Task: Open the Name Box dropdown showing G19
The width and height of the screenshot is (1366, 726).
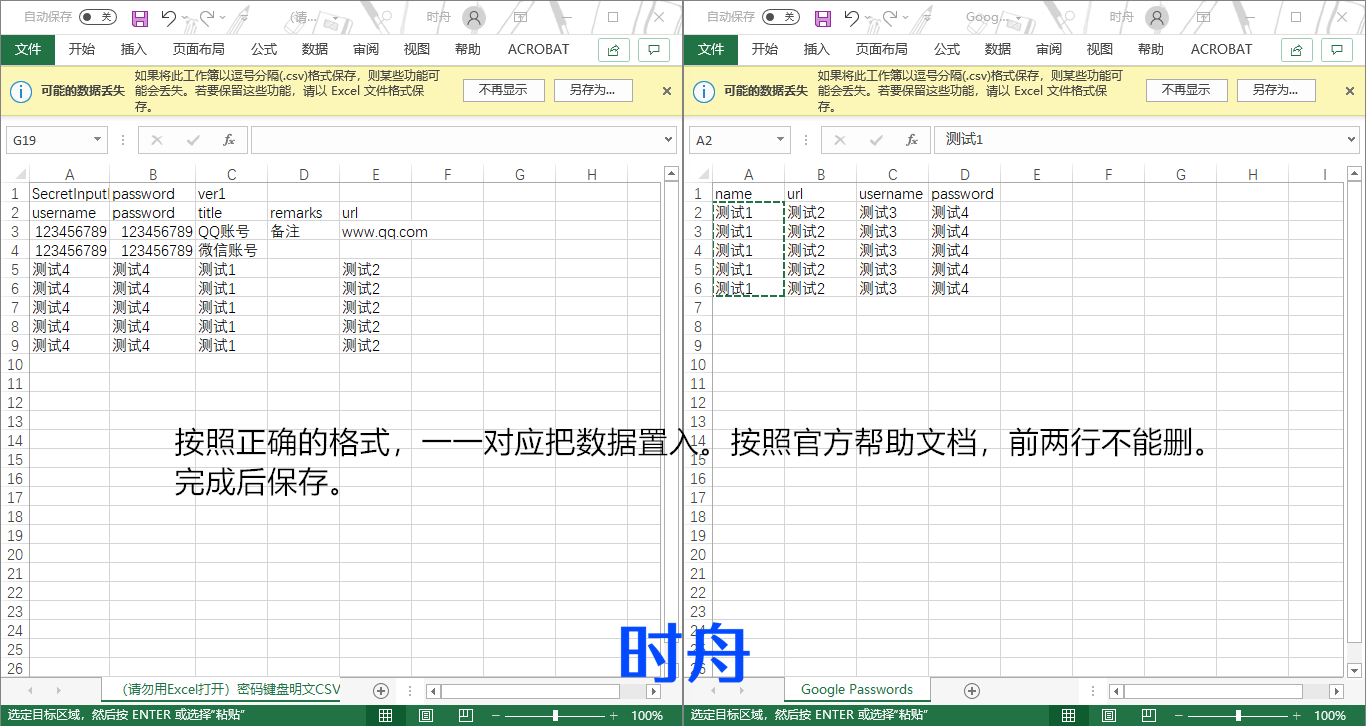Action: tap(95, 139)
